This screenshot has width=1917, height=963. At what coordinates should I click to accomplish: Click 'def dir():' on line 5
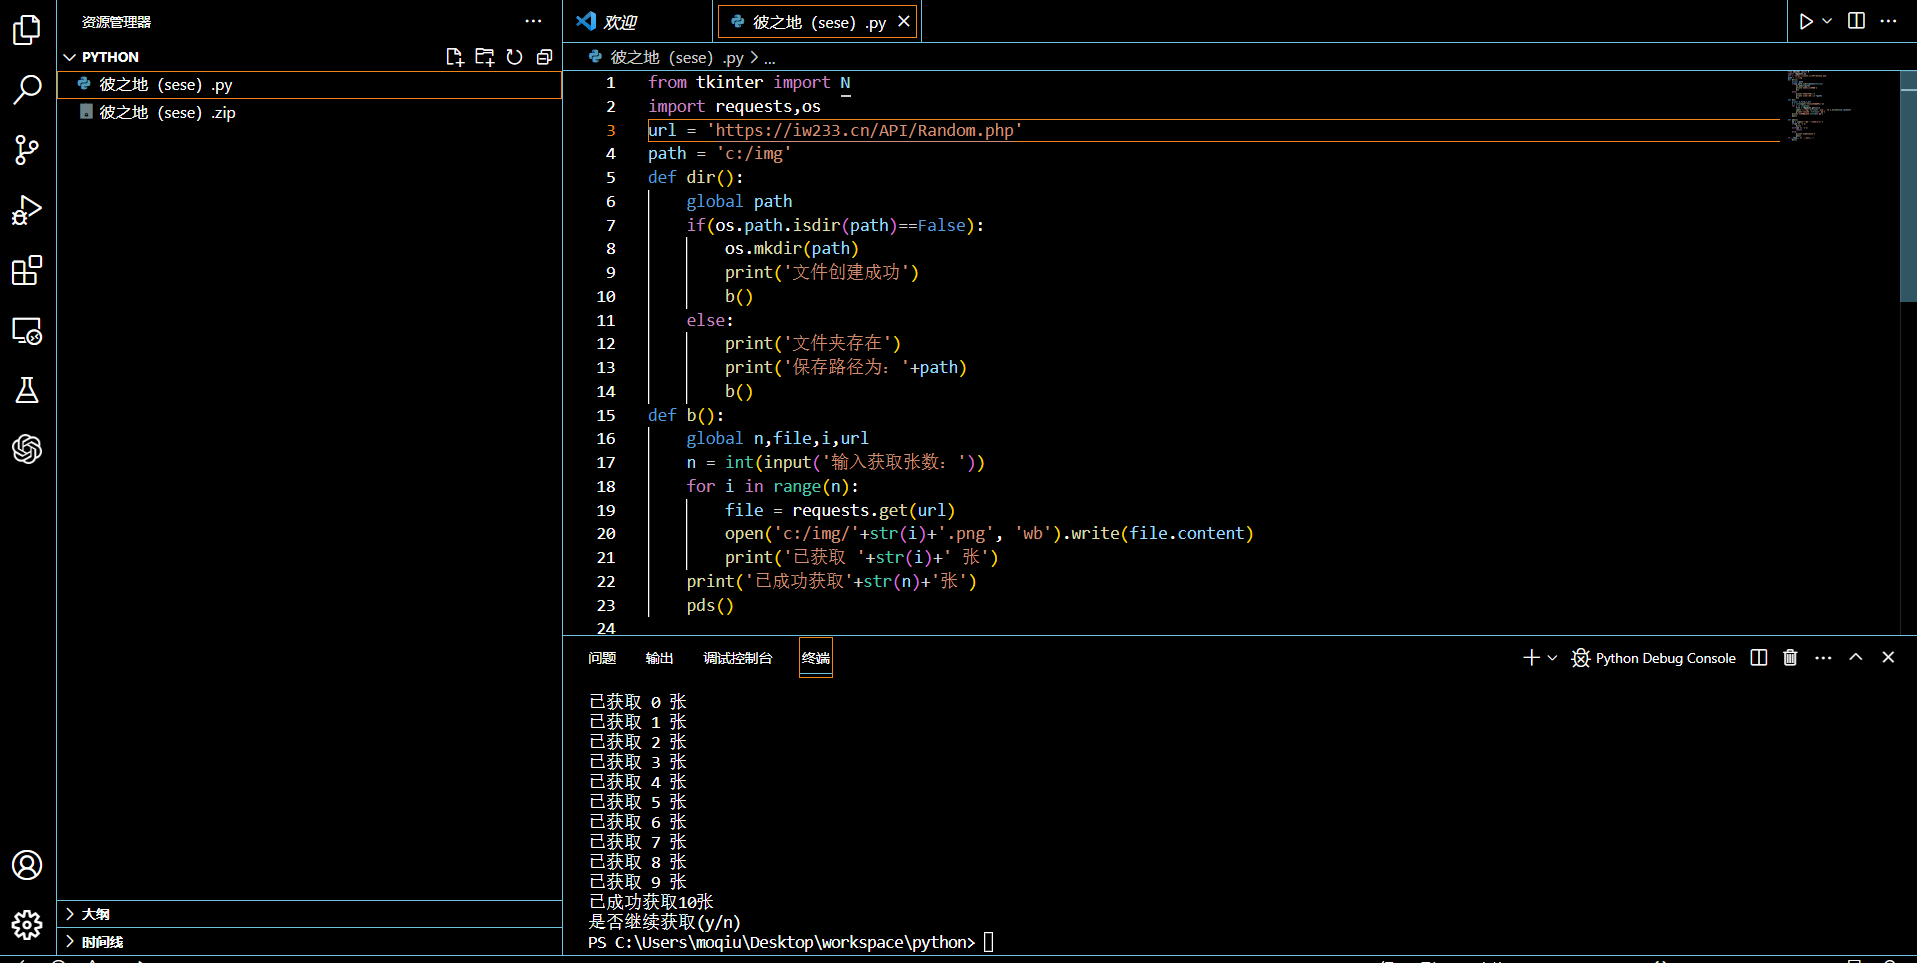tap(696, 177)
